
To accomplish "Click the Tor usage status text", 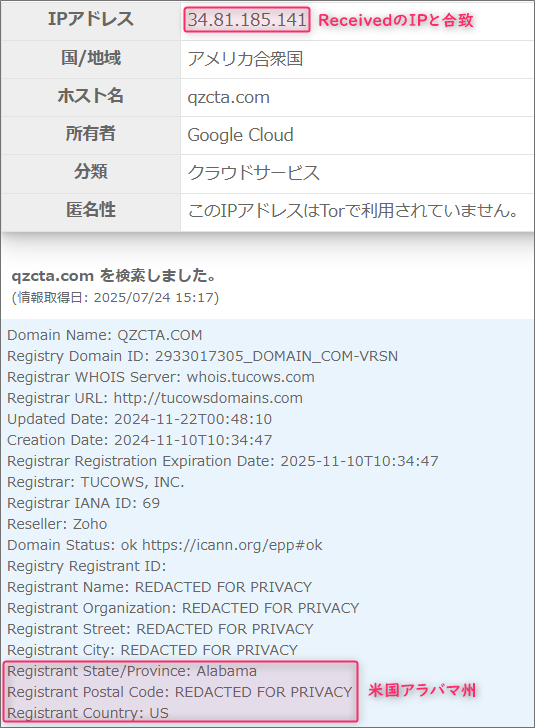I will point(353,211).
